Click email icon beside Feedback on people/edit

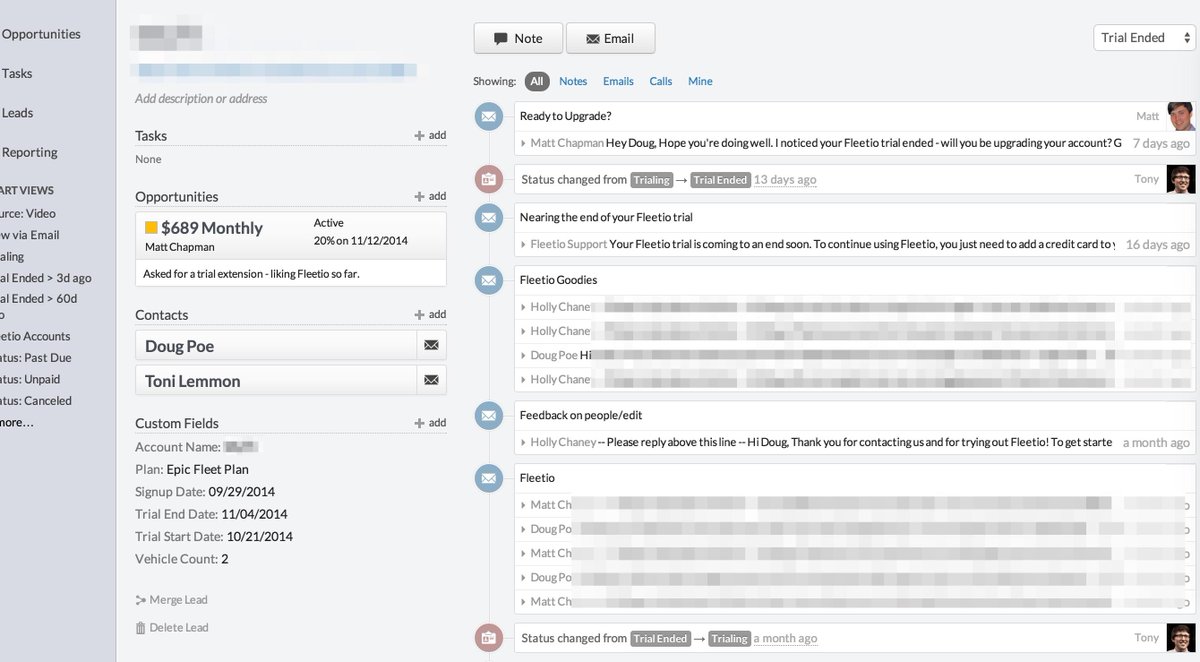[488, 415]
